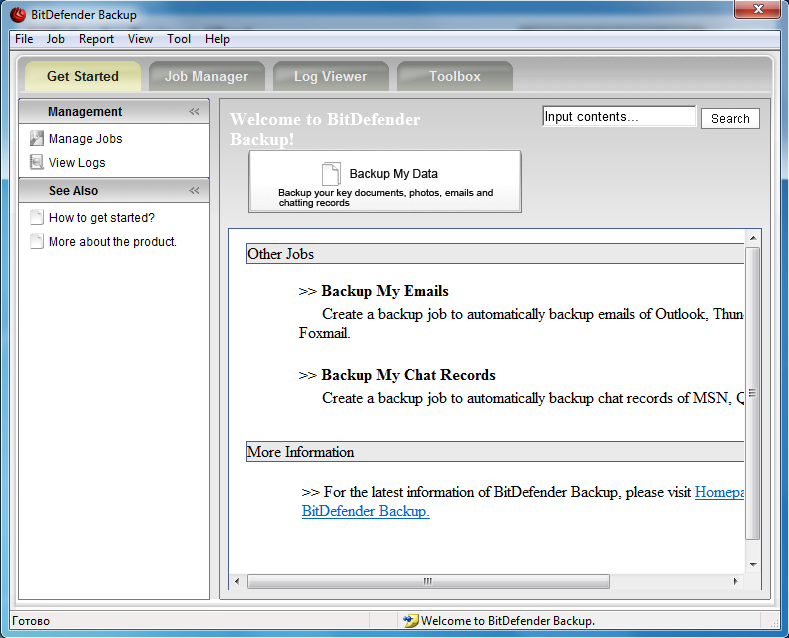Click the horizontal scrollbar thumb

coord(428,581)
